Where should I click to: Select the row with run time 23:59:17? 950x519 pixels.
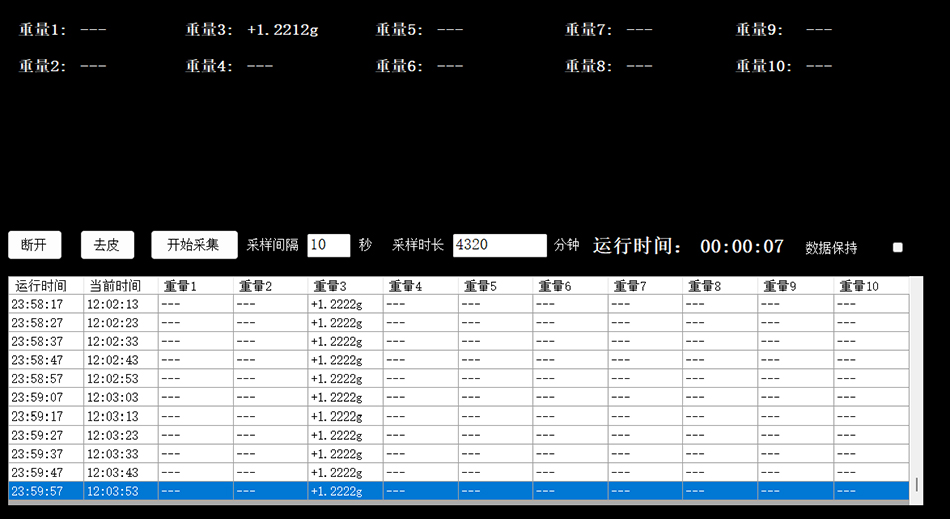pos(459,417)
